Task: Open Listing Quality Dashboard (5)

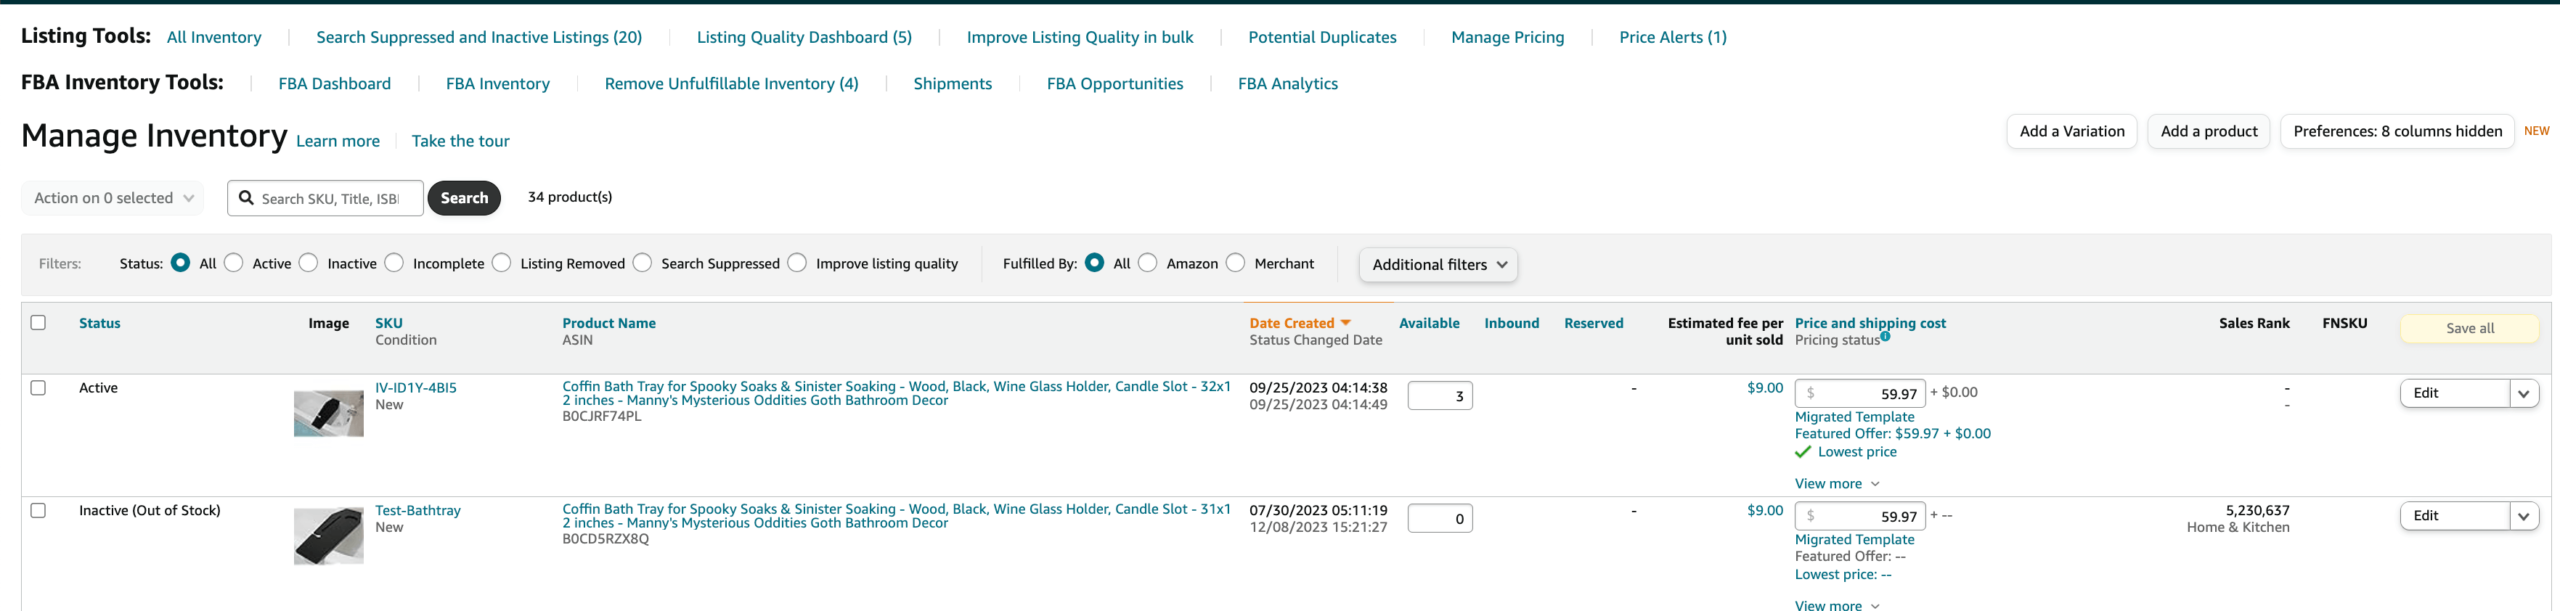Action: [804, 37]
